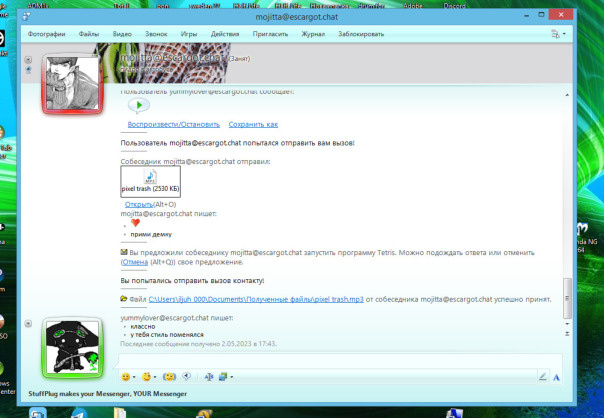Click the (Занят) status text
The width and height of the screenshot is (604, 418).
pos(239,59)
